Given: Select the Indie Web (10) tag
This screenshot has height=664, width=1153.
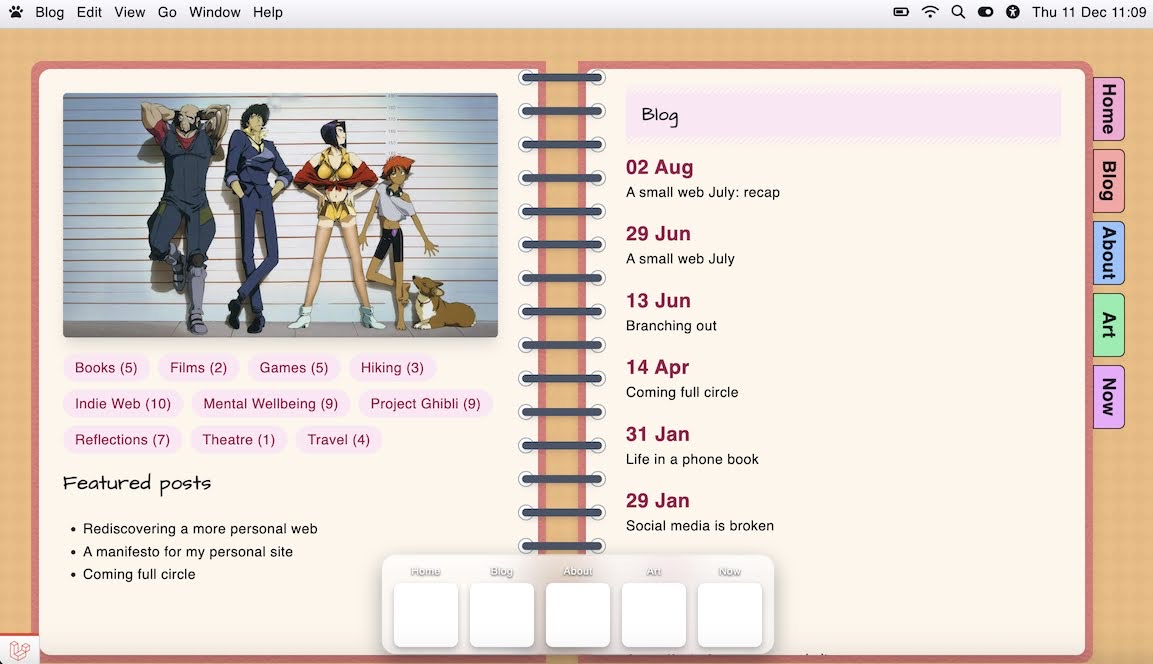Looking at the screenshot, I should (123, 404).
